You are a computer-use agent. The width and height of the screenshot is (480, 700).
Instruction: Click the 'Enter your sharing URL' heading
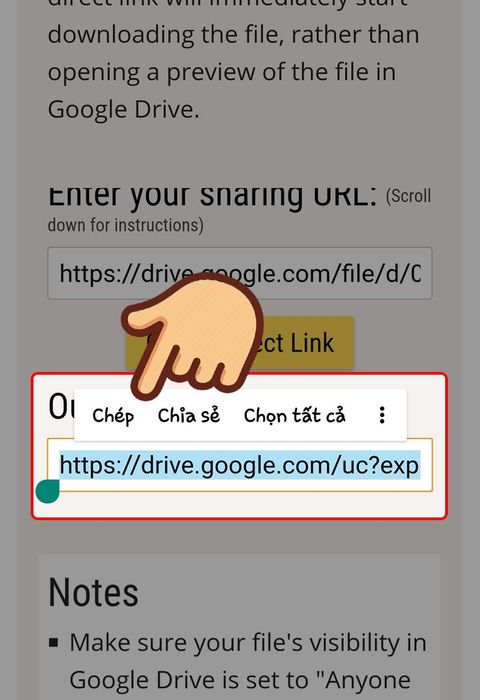(213, 196)
